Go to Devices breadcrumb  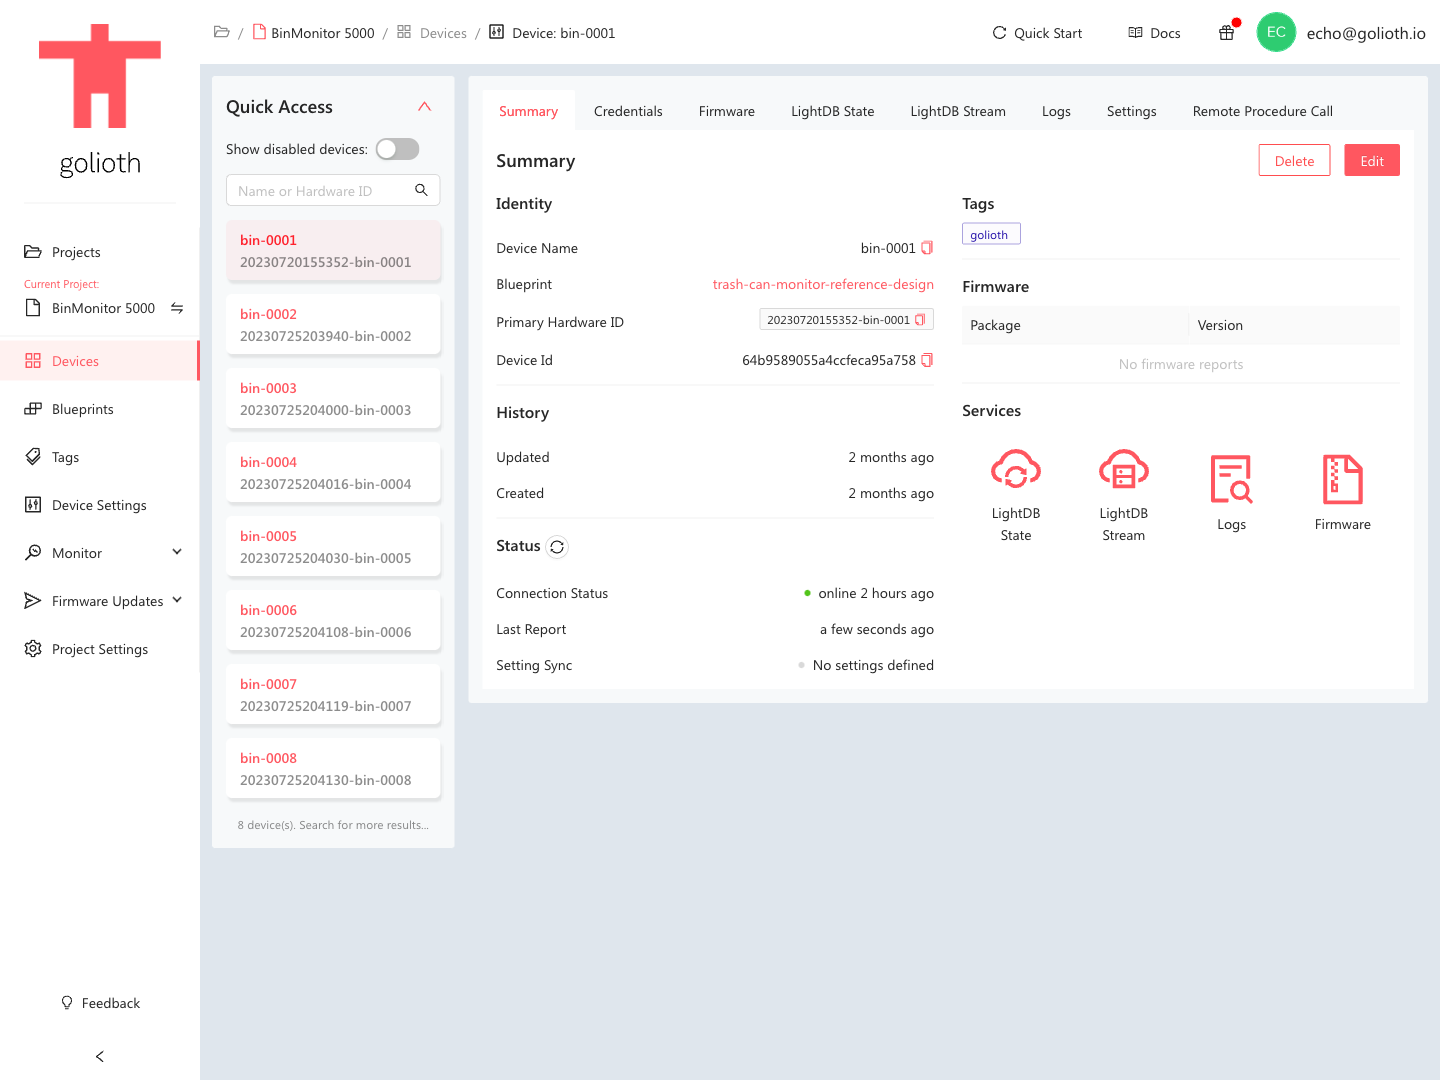click(432, 33)
